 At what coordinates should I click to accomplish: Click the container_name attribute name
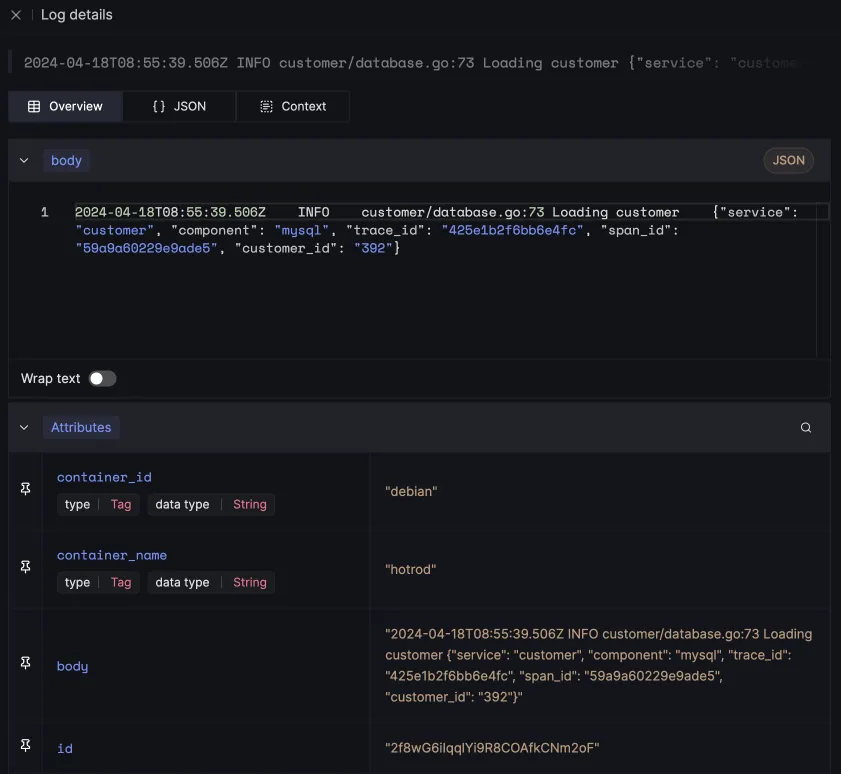pos(112,555)
